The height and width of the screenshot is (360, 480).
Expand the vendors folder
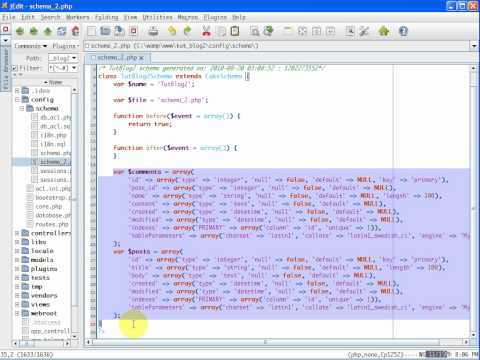pyautogui.click(x=17, y=295)
